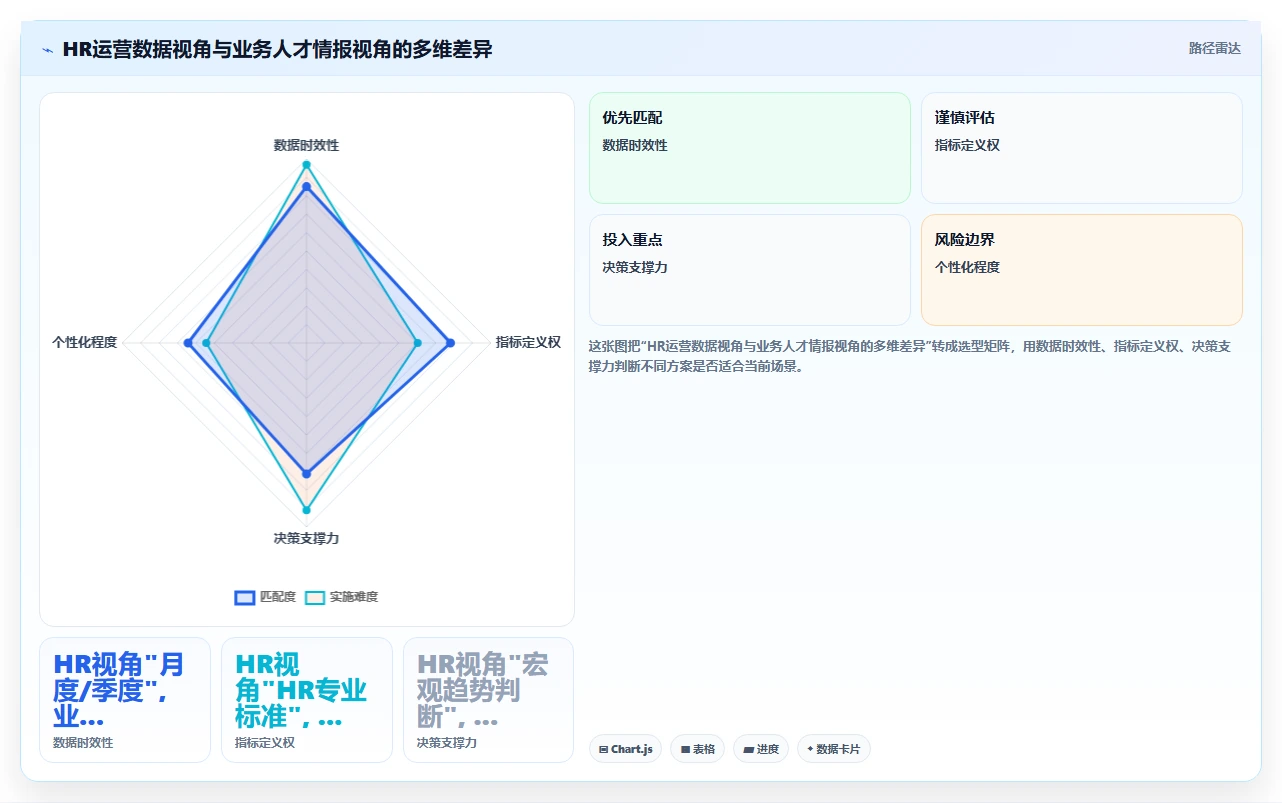Screen dimensions: 1282x803
Task: Click the 个性化程度 axis label on the radar
Action: (x=85, y=342)
